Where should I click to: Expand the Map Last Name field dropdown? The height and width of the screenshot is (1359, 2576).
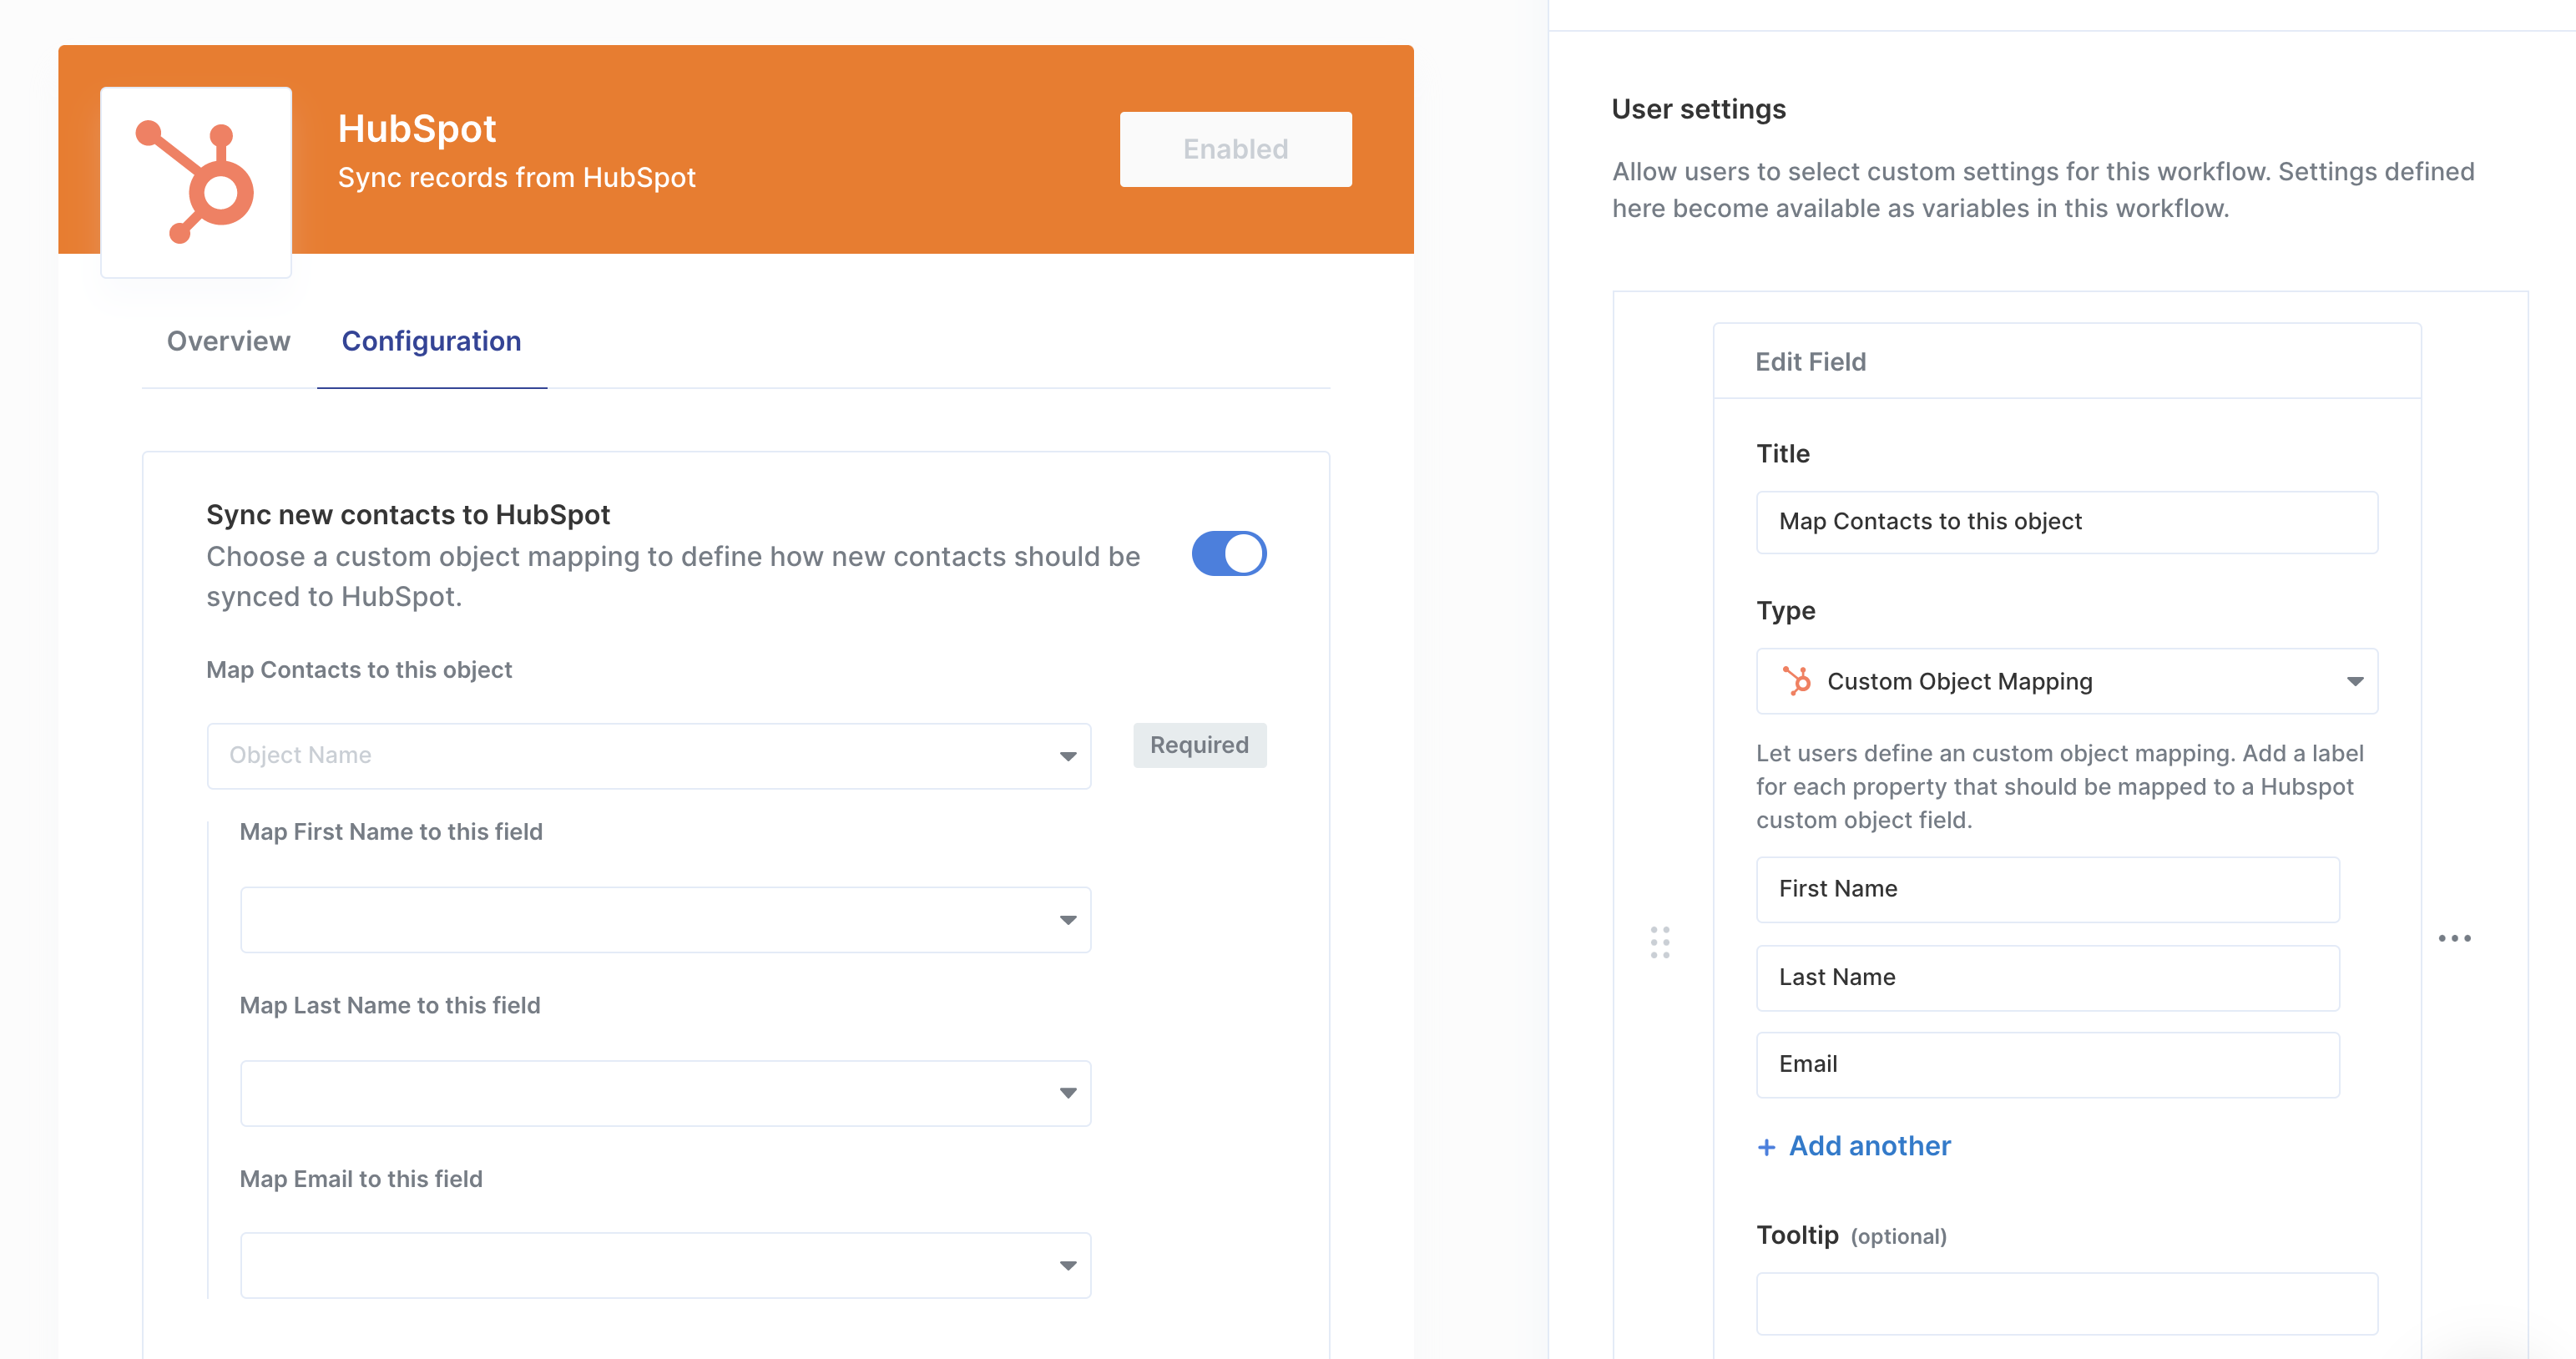point(665,1093)
